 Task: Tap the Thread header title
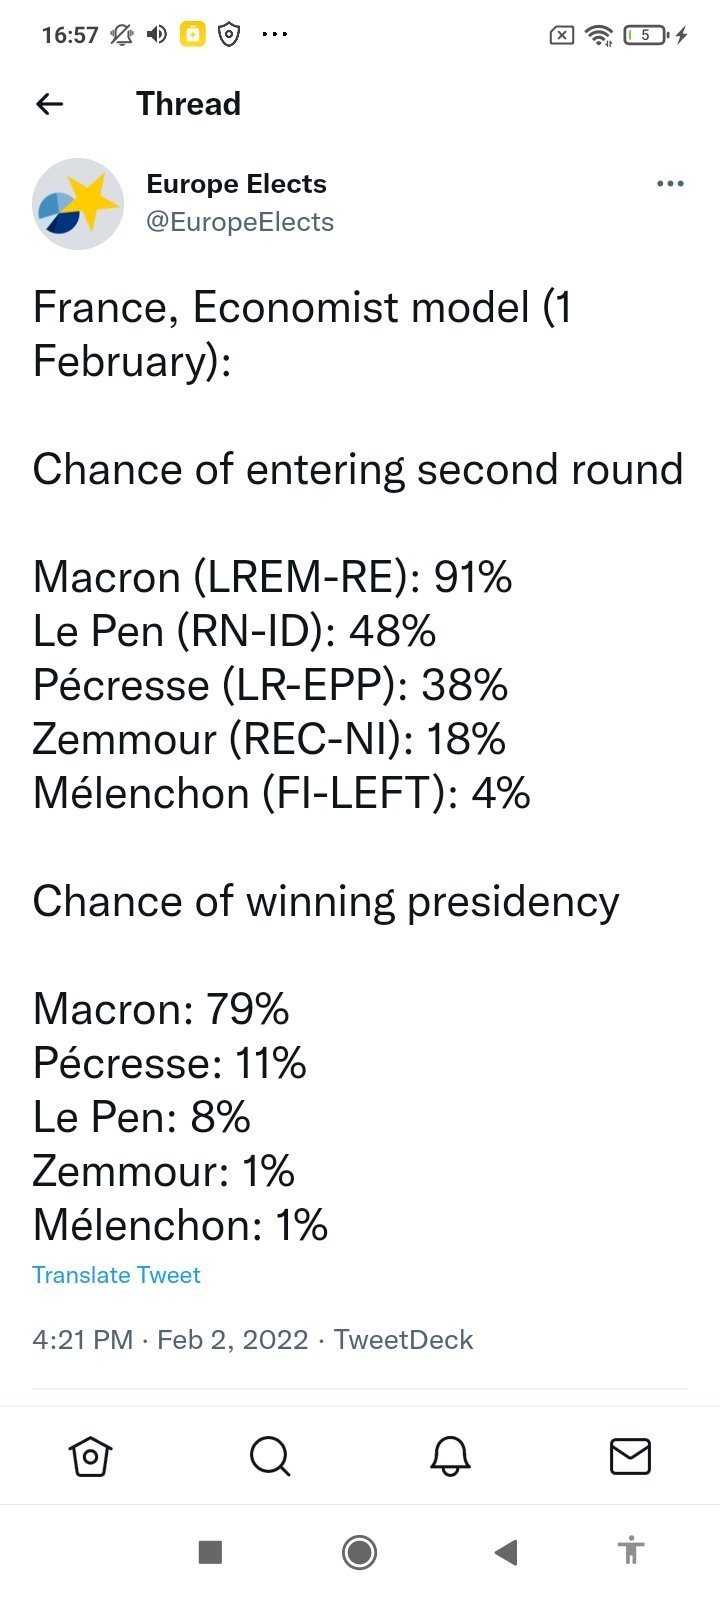click(x=188, y=104)
